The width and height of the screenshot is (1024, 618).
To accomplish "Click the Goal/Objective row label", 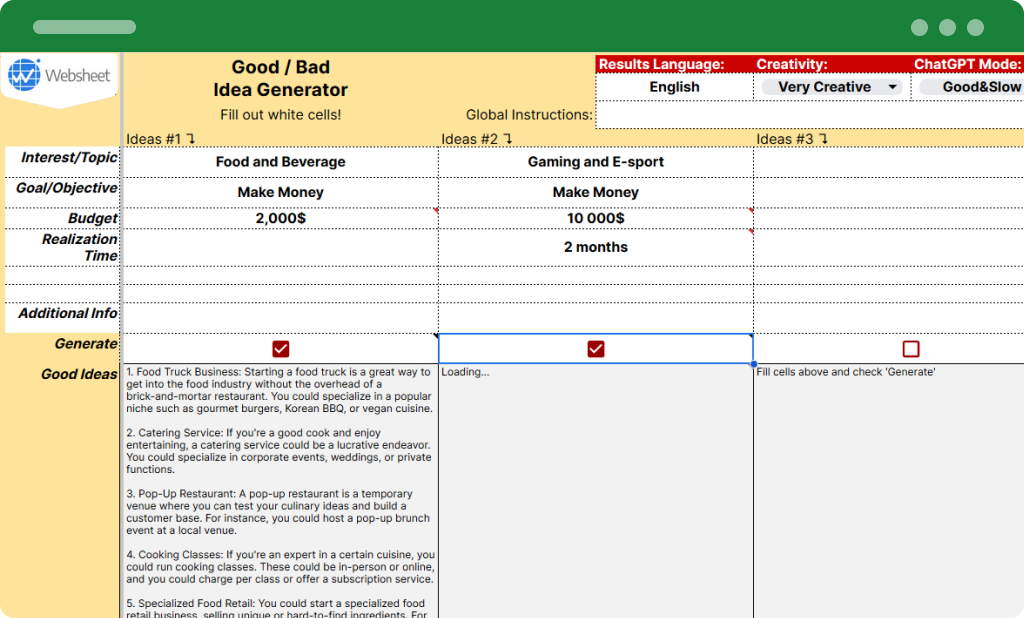I will click(x=67, y=188).
